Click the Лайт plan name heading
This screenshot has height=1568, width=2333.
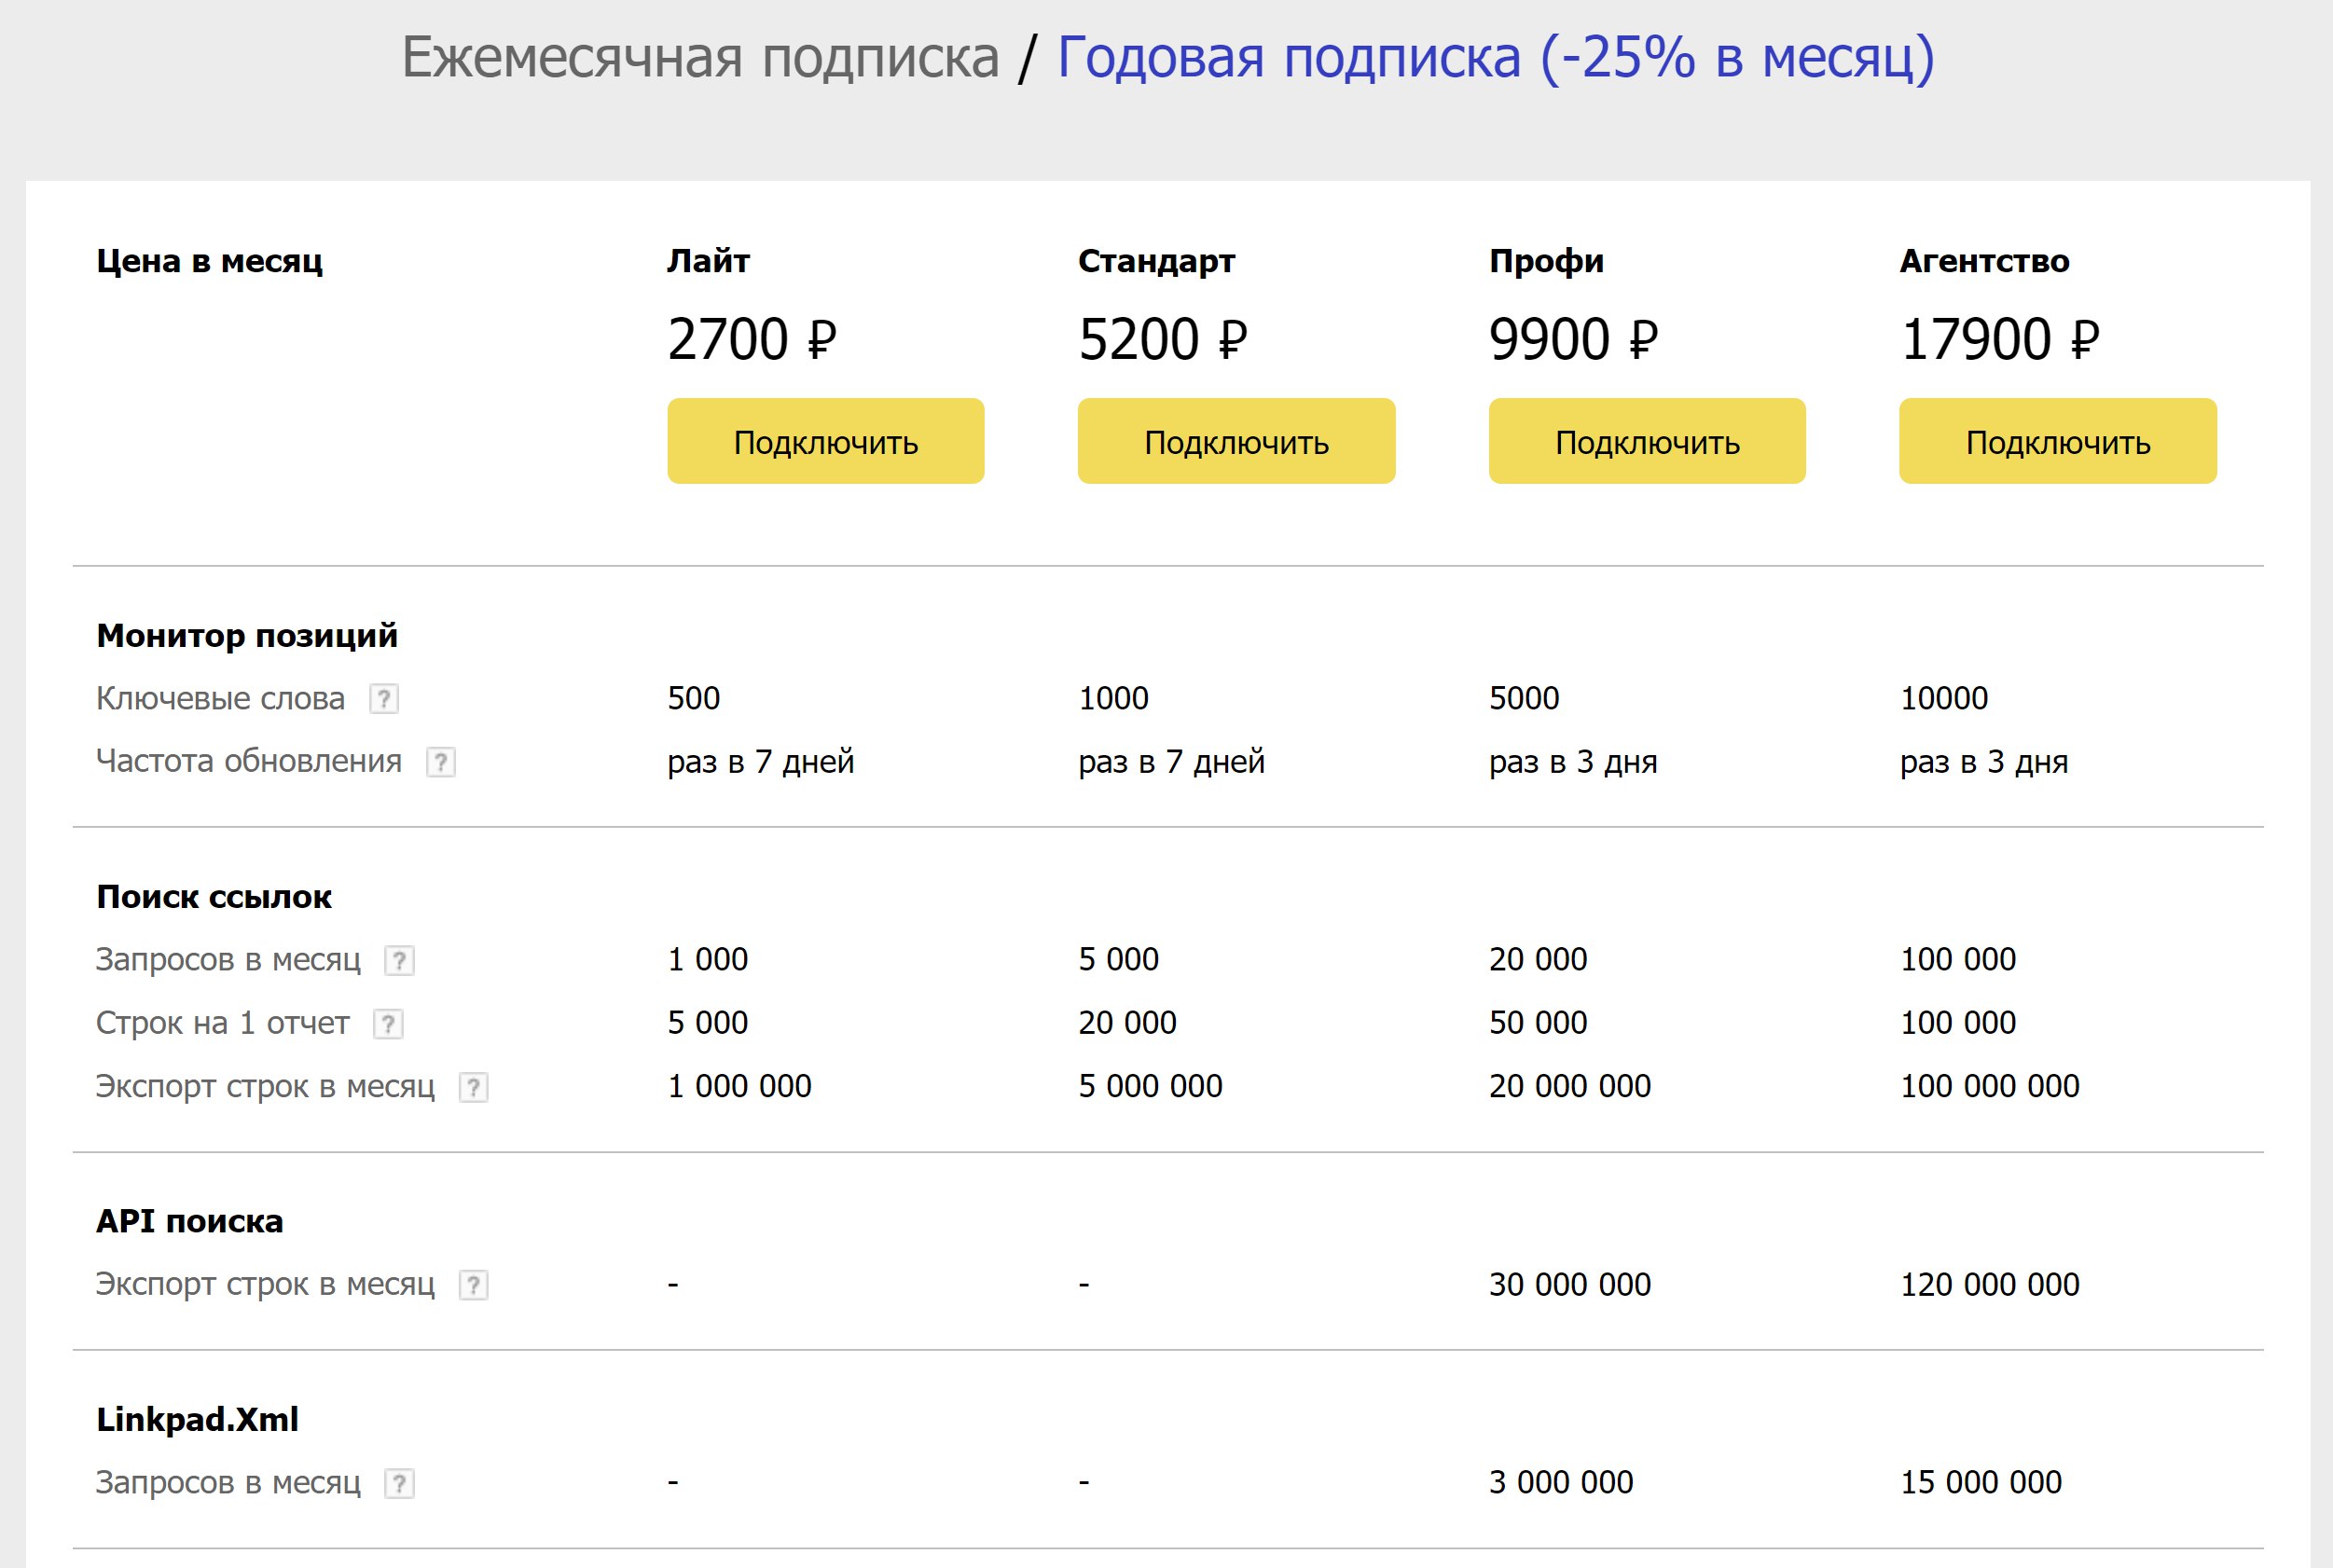tap(708, 261)
